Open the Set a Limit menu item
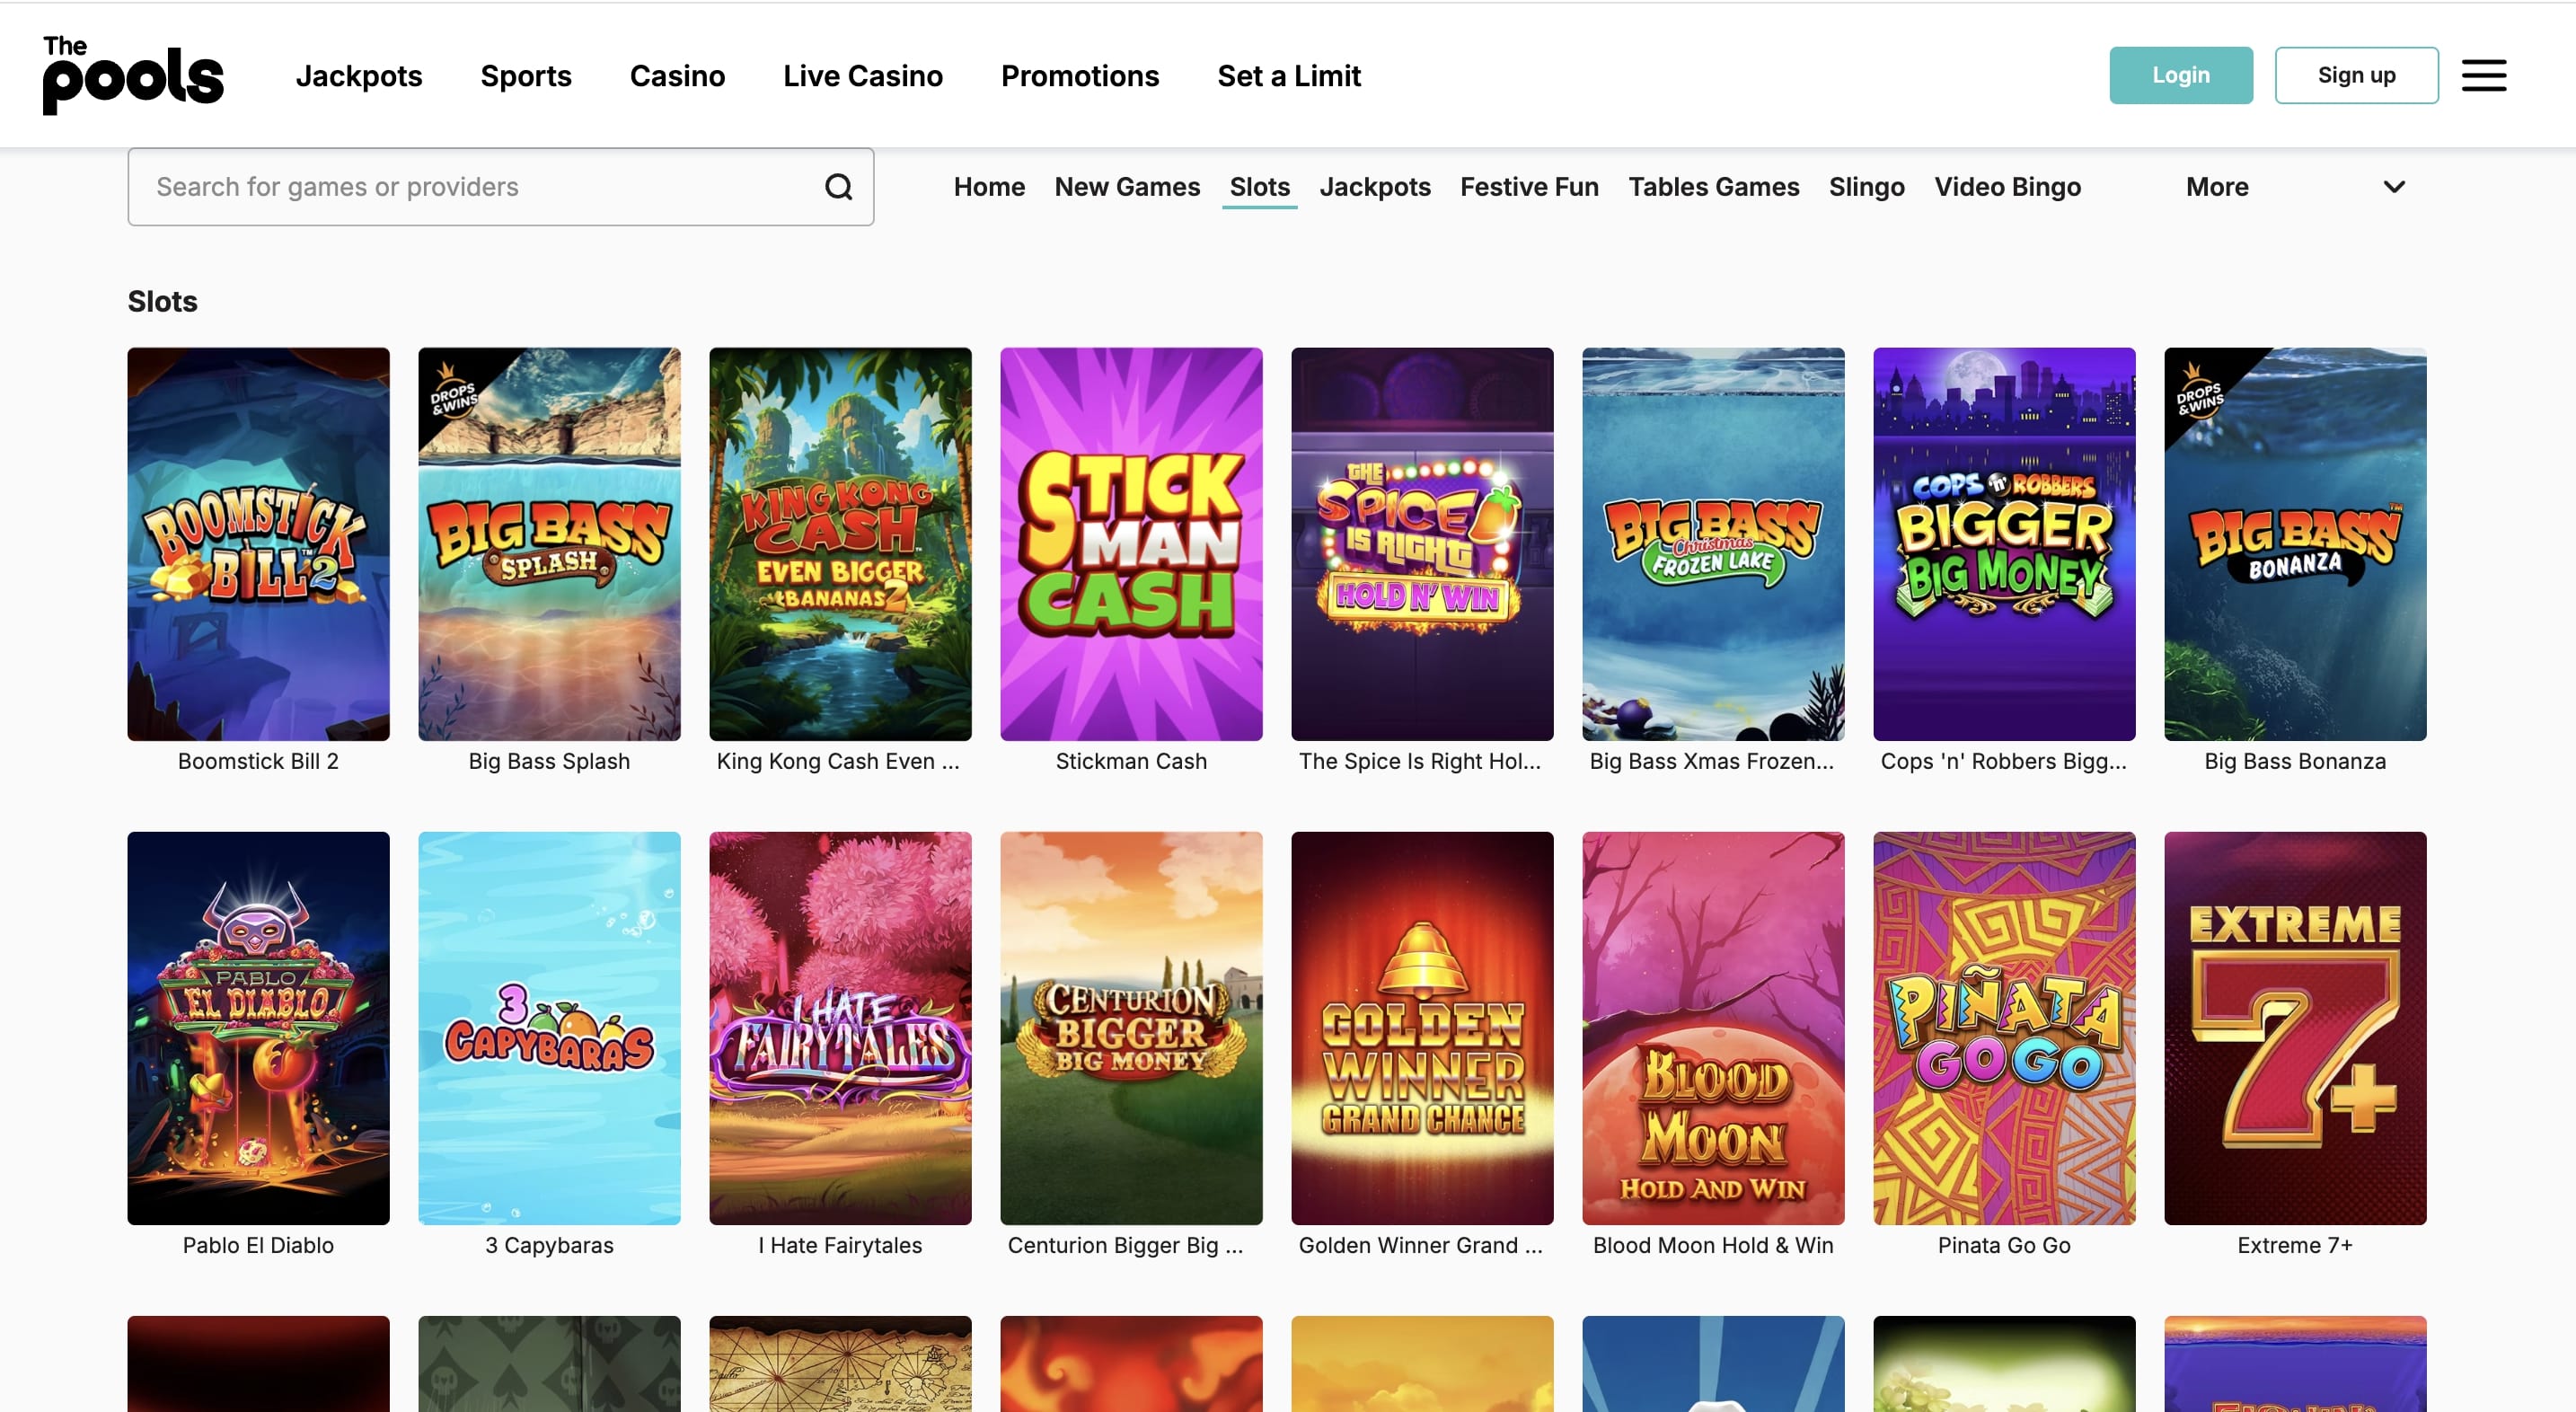 click(1288, 76)
